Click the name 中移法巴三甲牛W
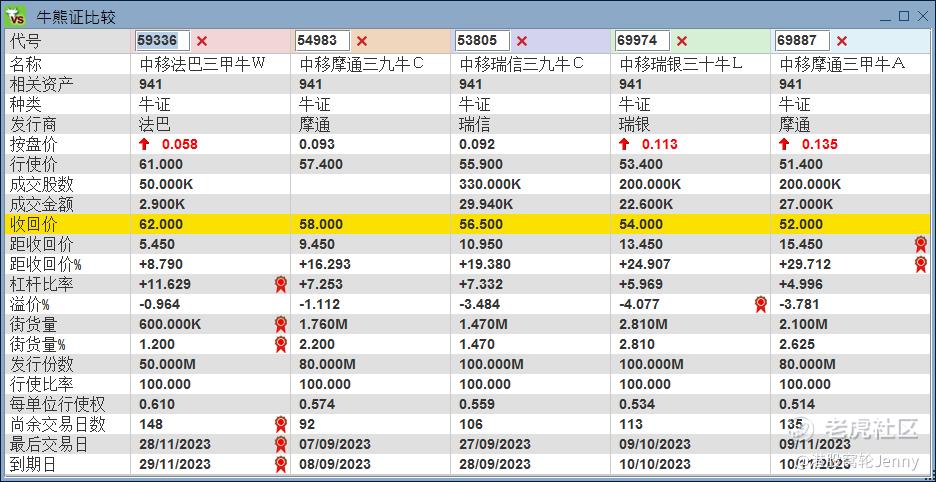Image resolution: width=936 pixels, height=482 pixels. [202, 64]
